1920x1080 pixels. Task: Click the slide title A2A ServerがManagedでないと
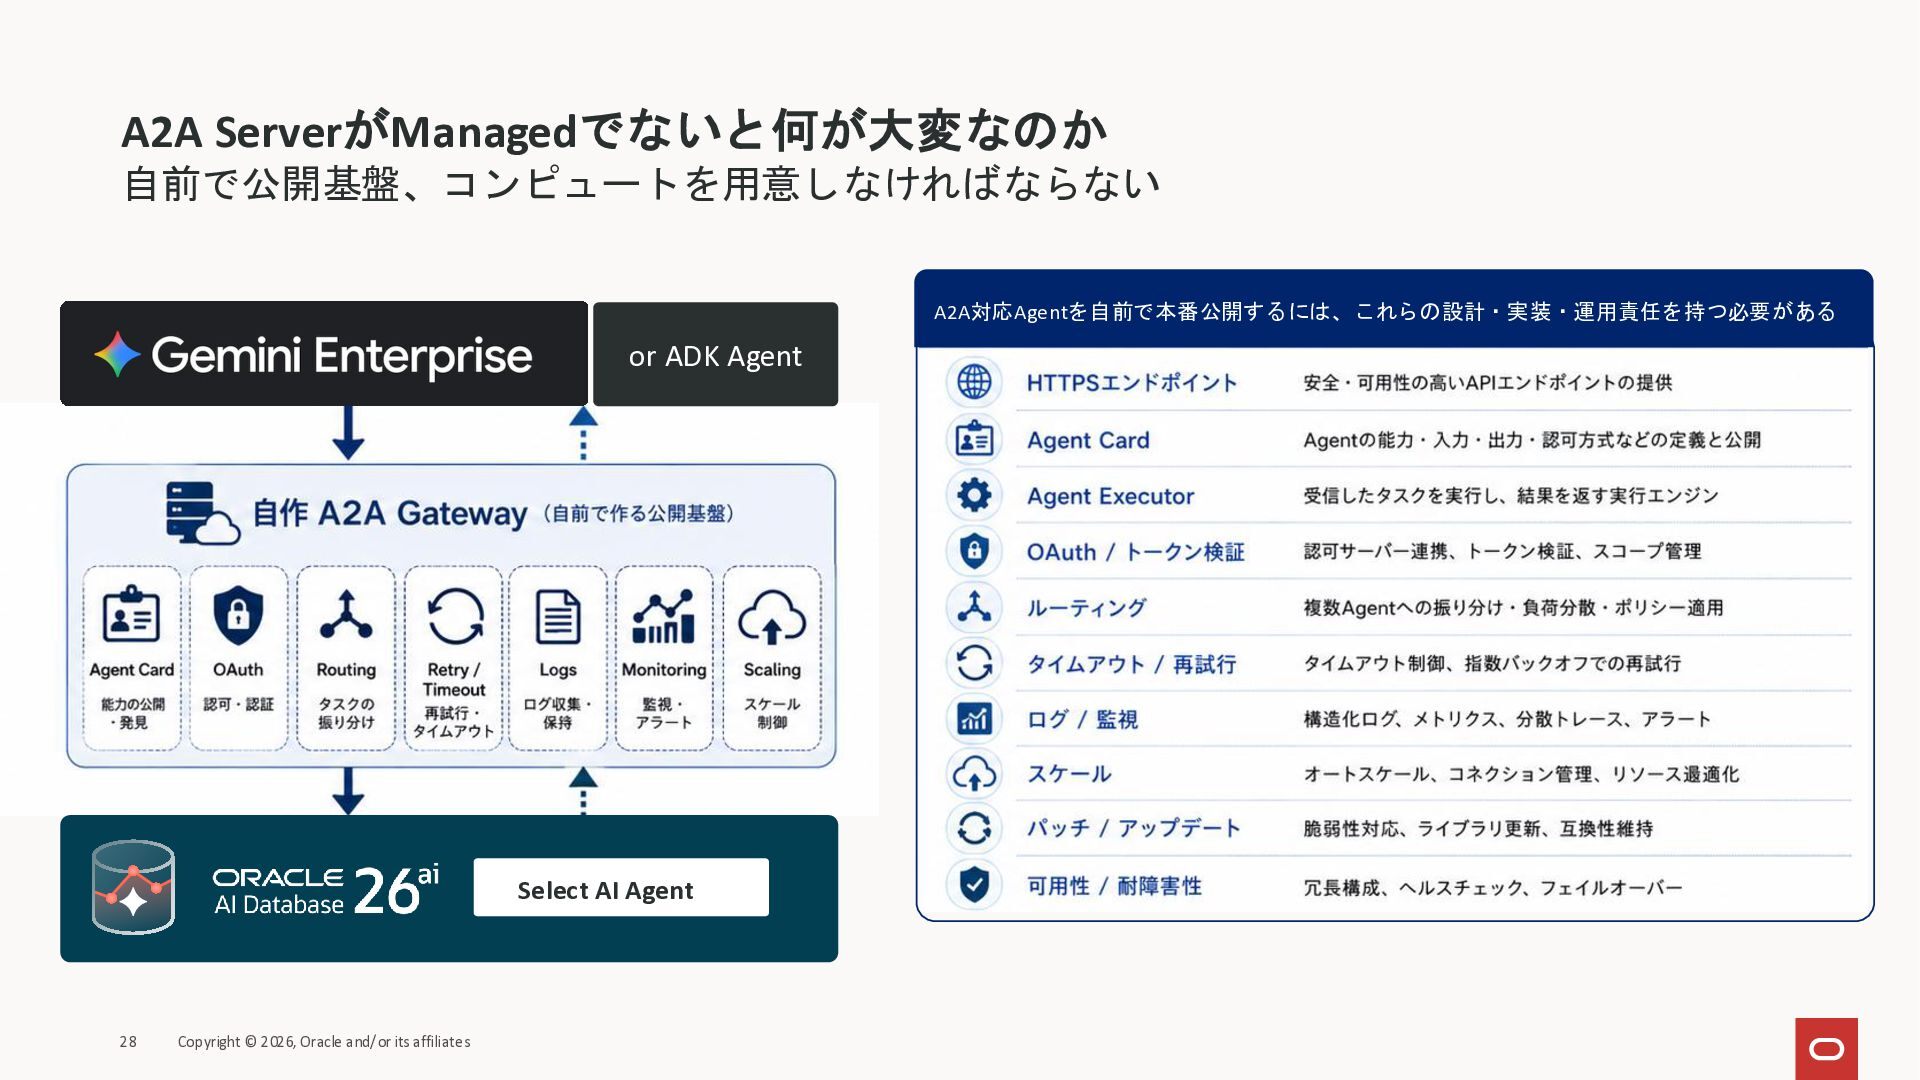point(614,130)
